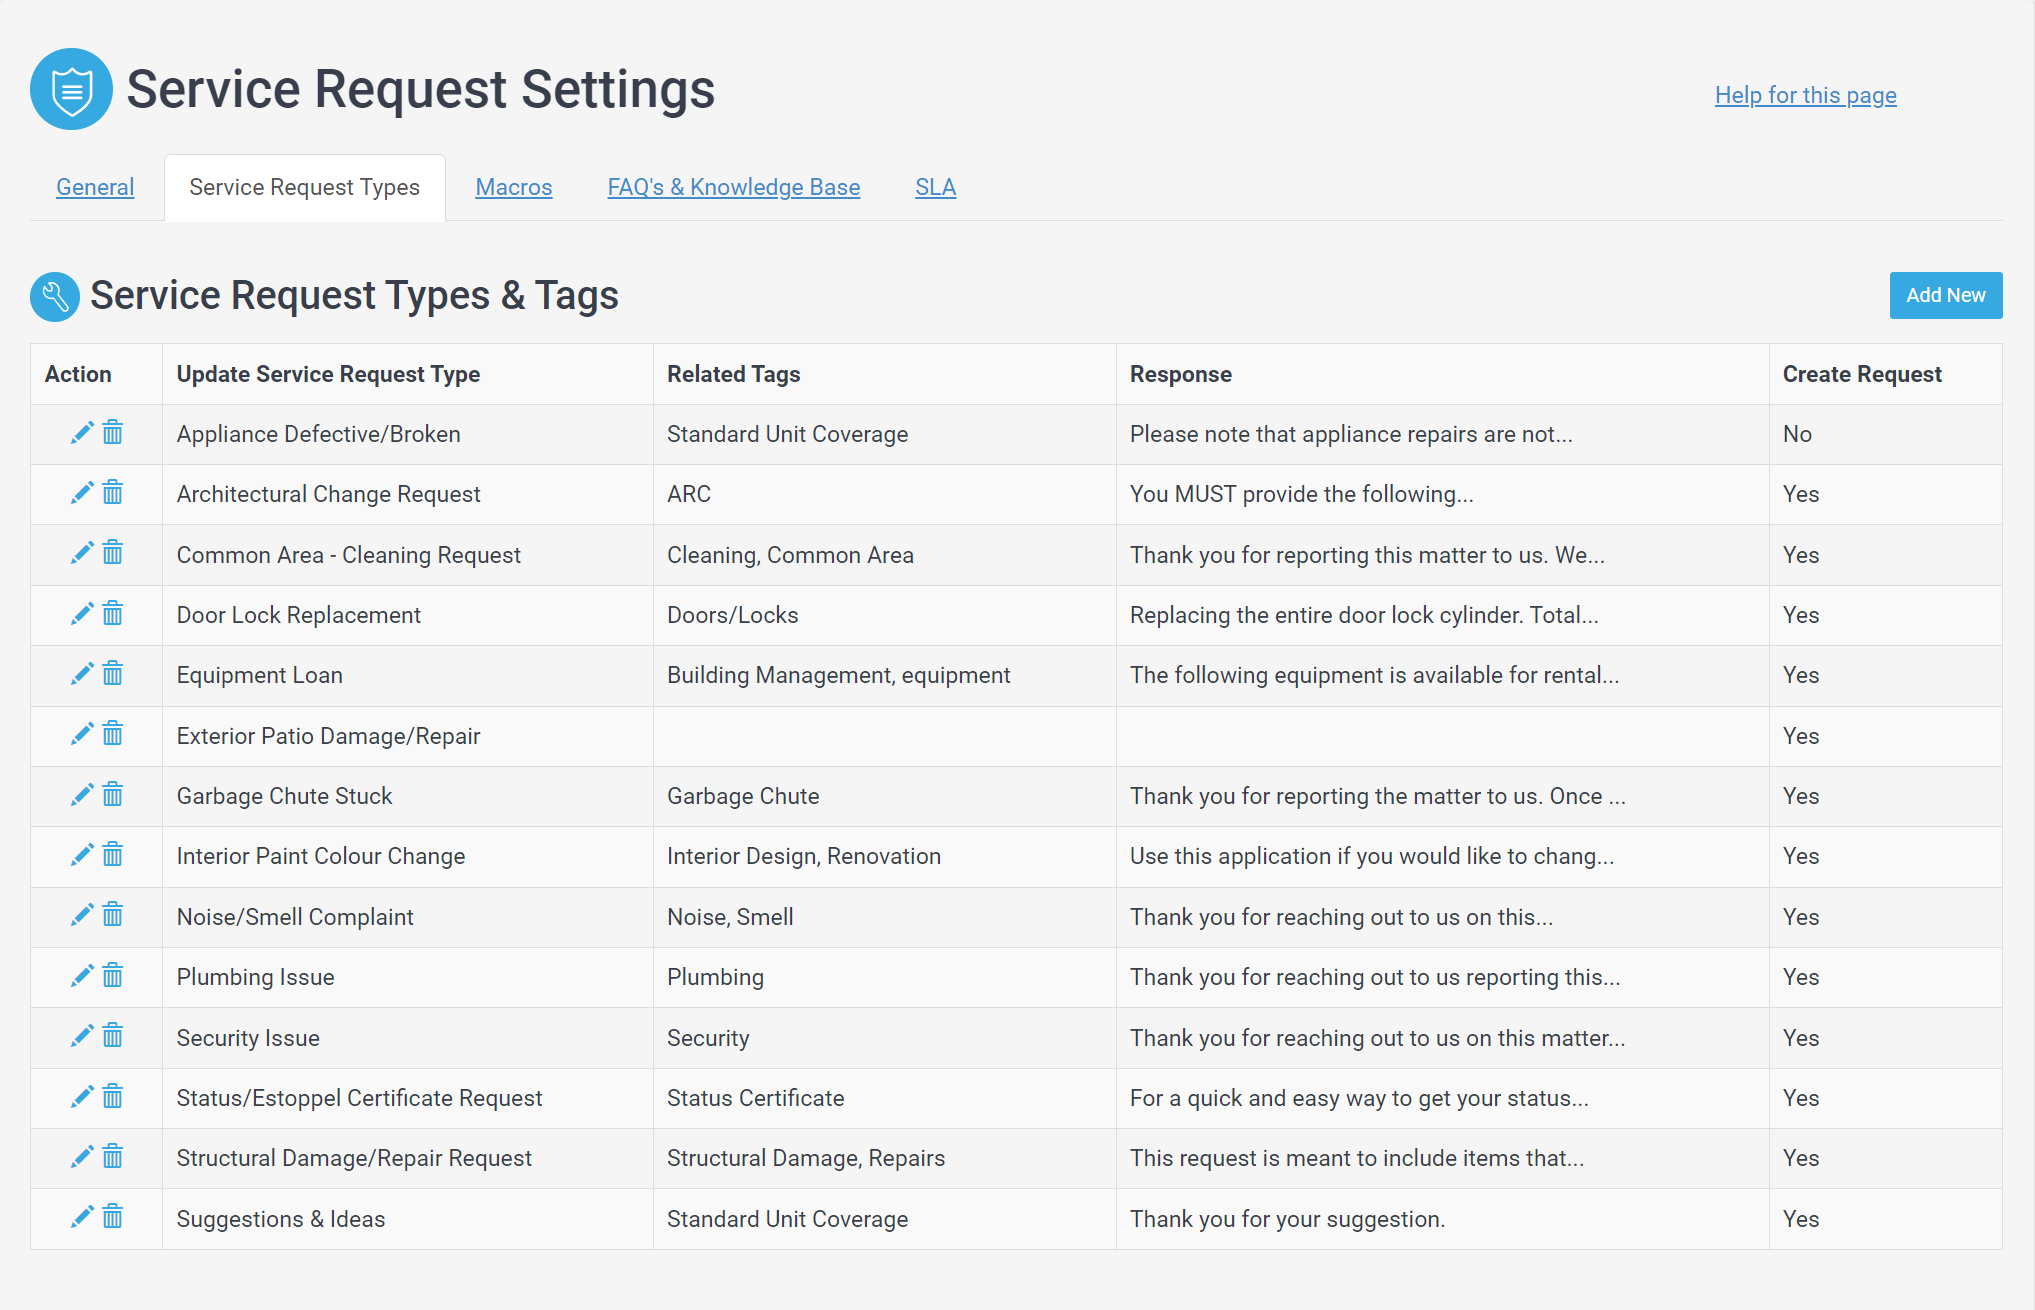Open the Help for this page link
The image size is (2035, 1310).
pyautogui.click(x=1805, y=95)
